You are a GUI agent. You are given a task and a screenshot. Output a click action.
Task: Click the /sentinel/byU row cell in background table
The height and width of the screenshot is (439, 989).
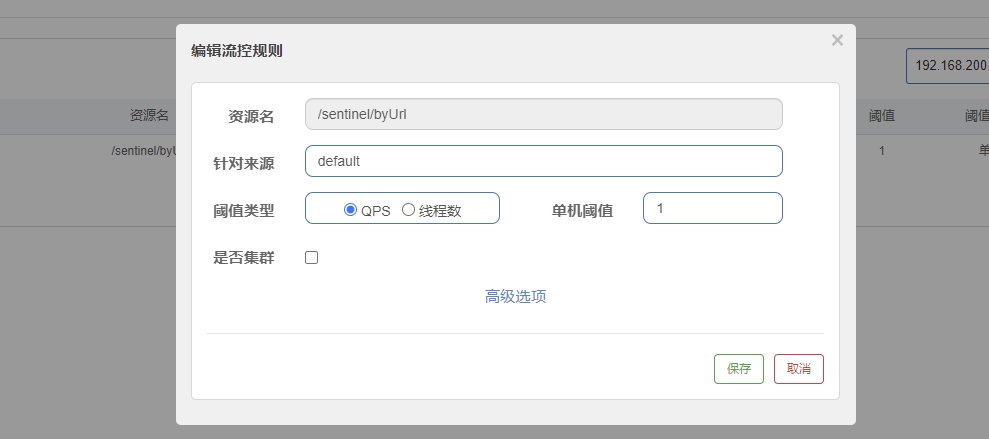pyautogui.click(x=143, y=151)
